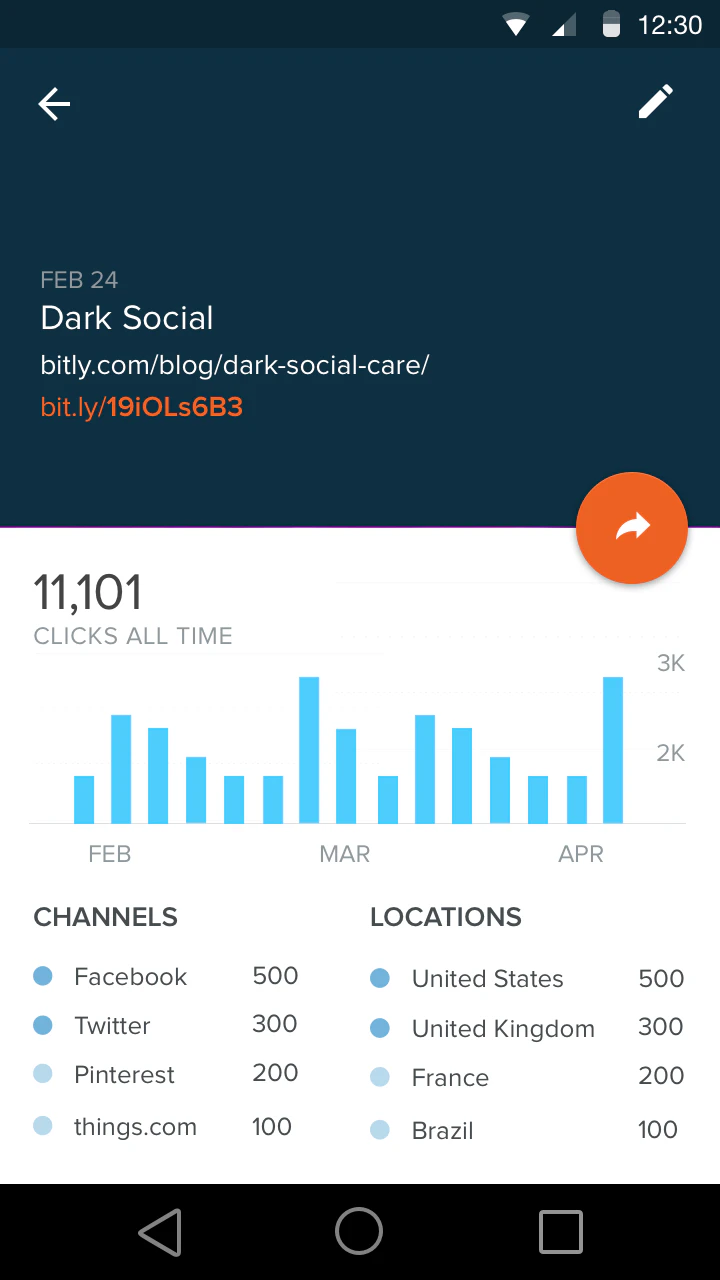Select the MAR month label
720x1280 pixels.
344,854
